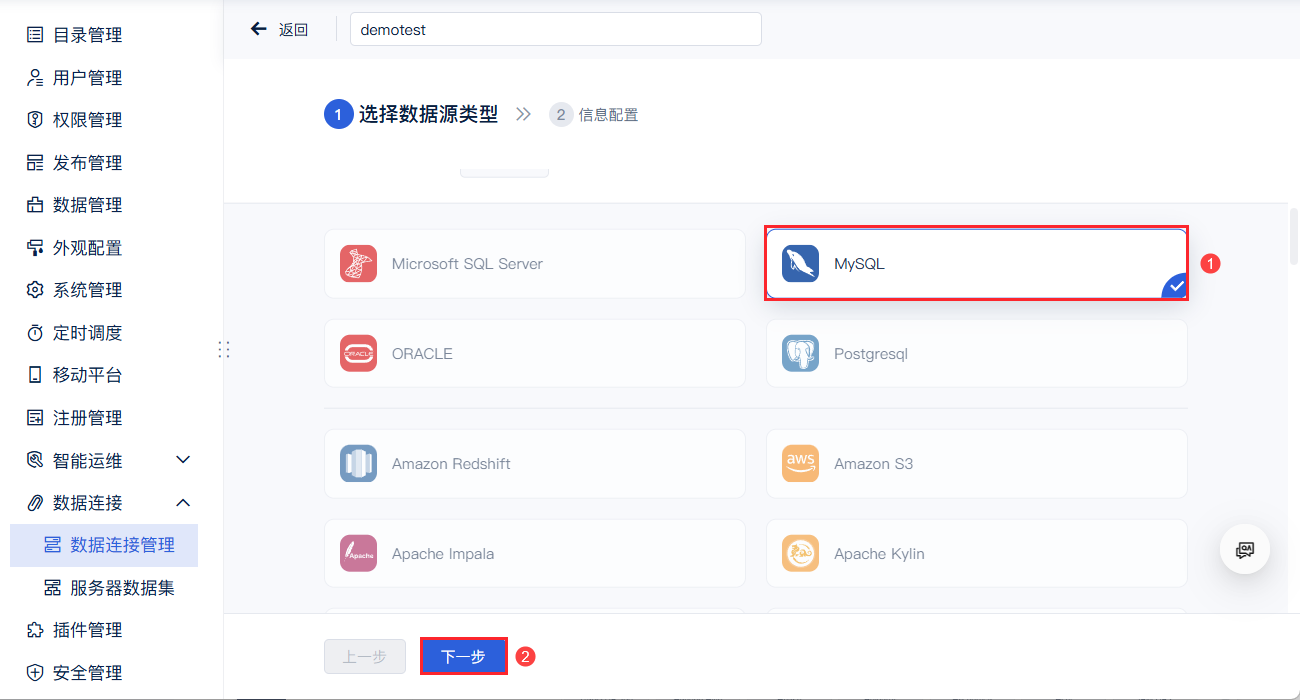Screen dimensions: 1300x700
Task: Click the Apache Kylin logo icon
Action: coord(800,554)
